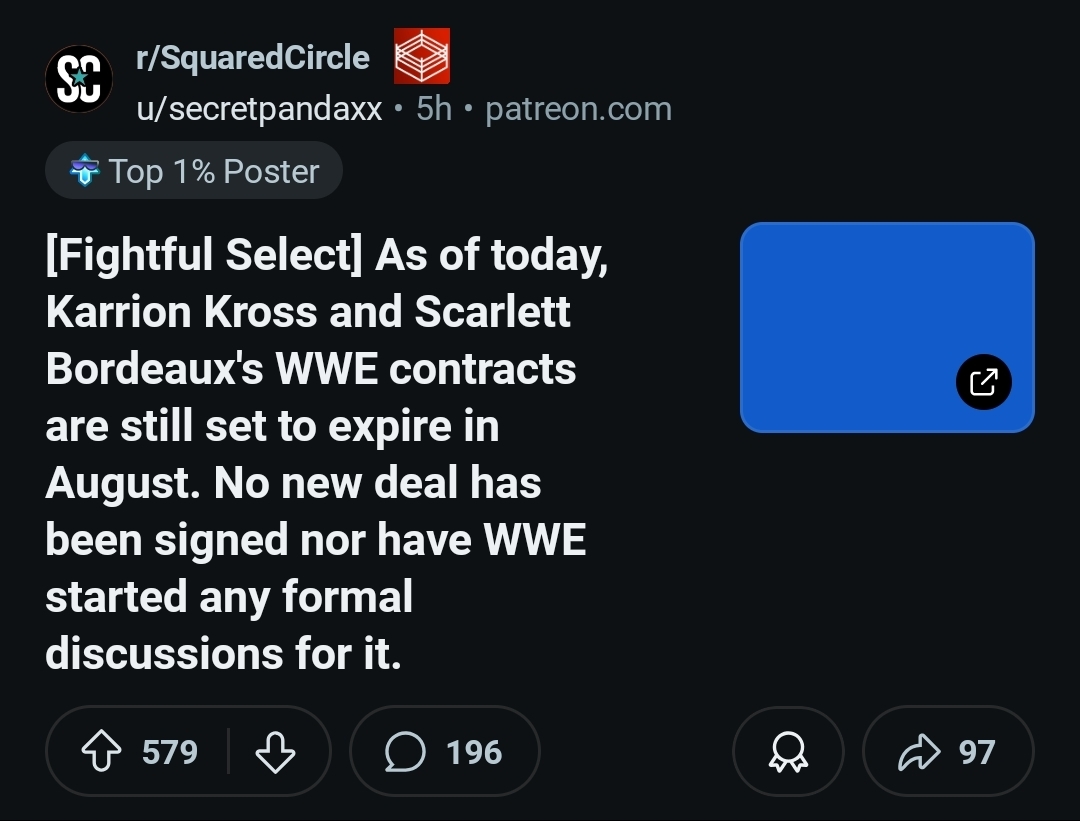Open external link icon on blue thumbnail
The width and height of the screenshot is (1080, 821).
983,381
